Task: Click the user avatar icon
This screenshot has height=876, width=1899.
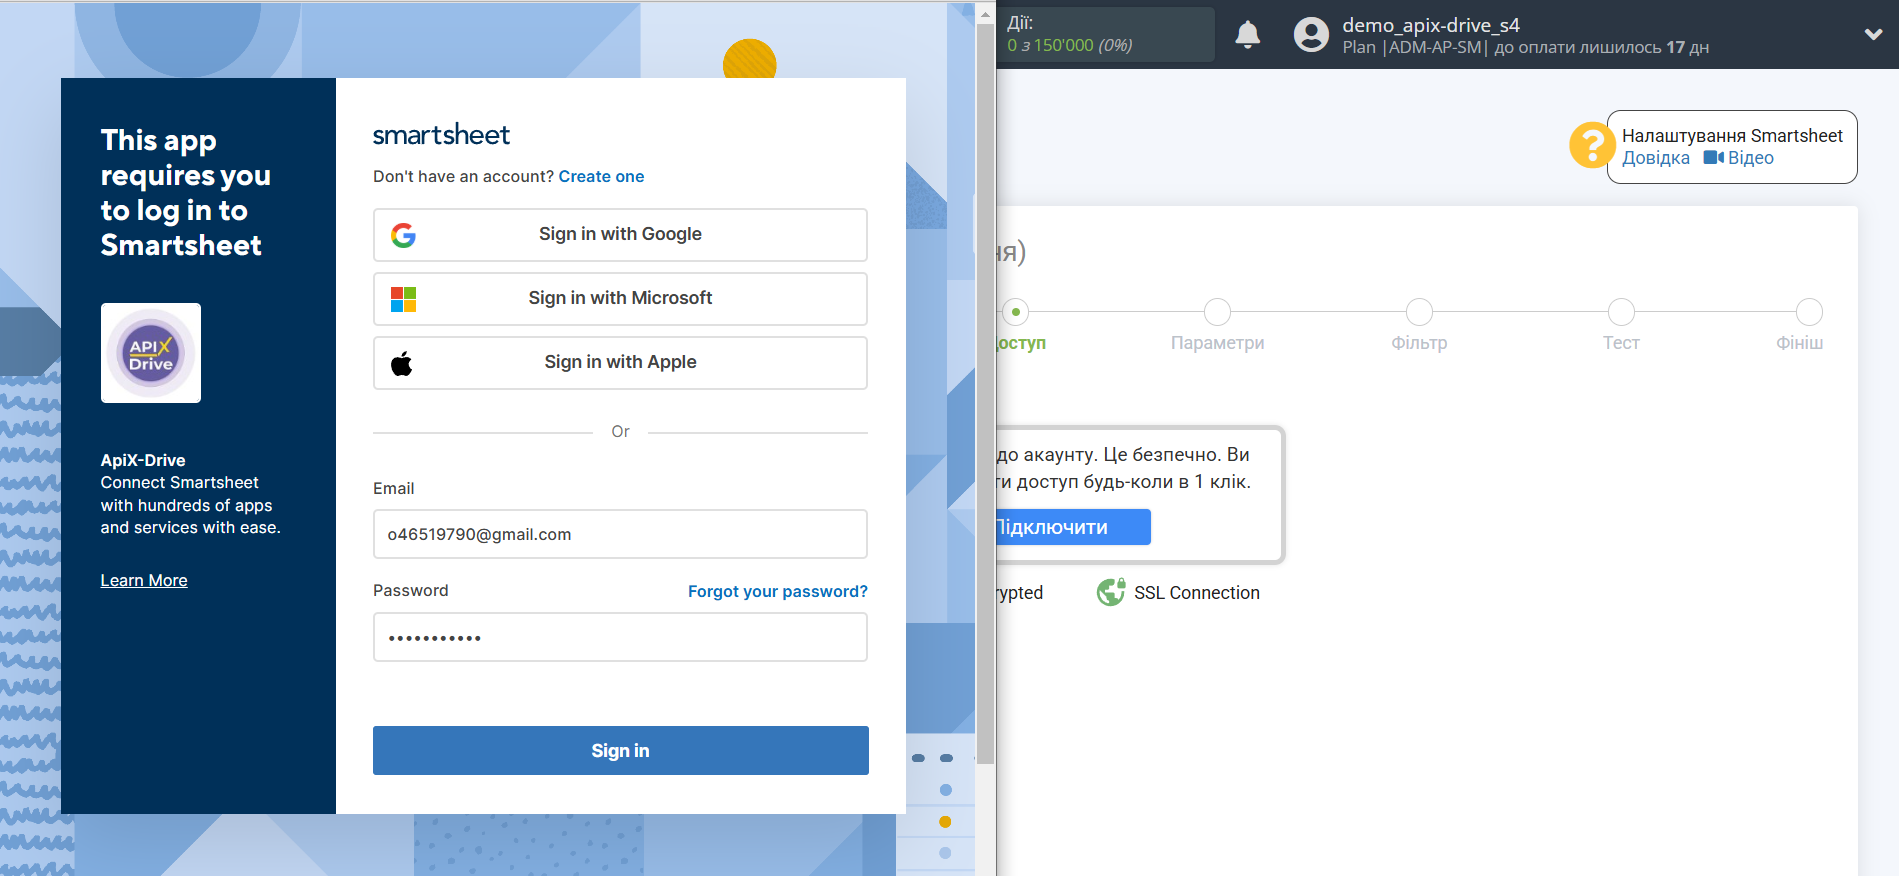Action: click(1311, 34)
